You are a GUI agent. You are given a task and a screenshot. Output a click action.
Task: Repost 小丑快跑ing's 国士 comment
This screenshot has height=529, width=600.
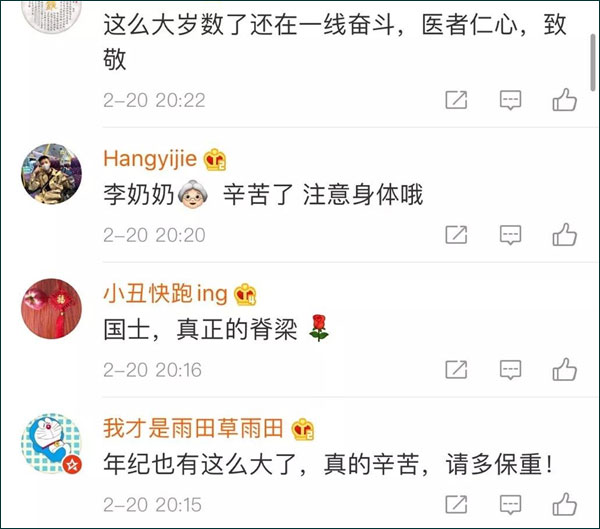pyautogui.click(x=456, y=369)
